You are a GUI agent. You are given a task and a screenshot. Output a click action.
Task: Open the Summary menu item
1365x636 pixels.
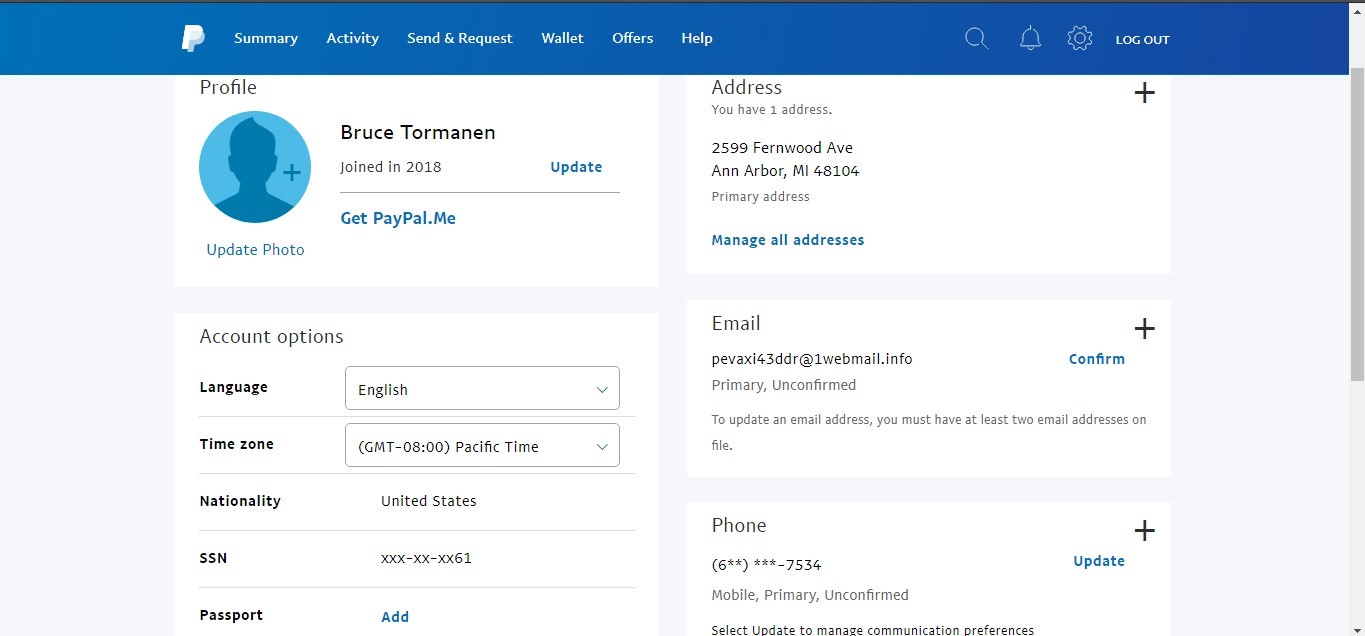click(x=266, y=39)
